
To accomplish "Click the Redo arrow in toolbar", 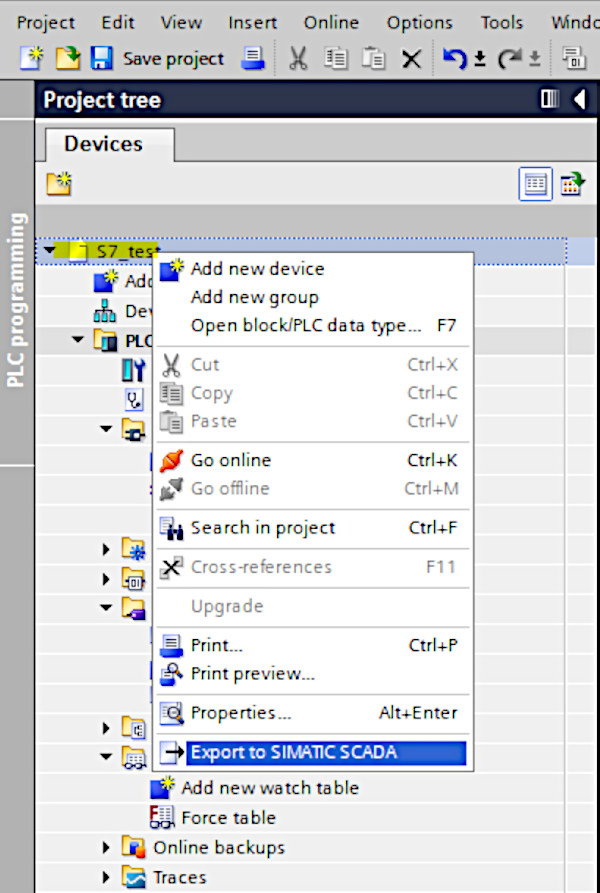I will click(509, 58).
